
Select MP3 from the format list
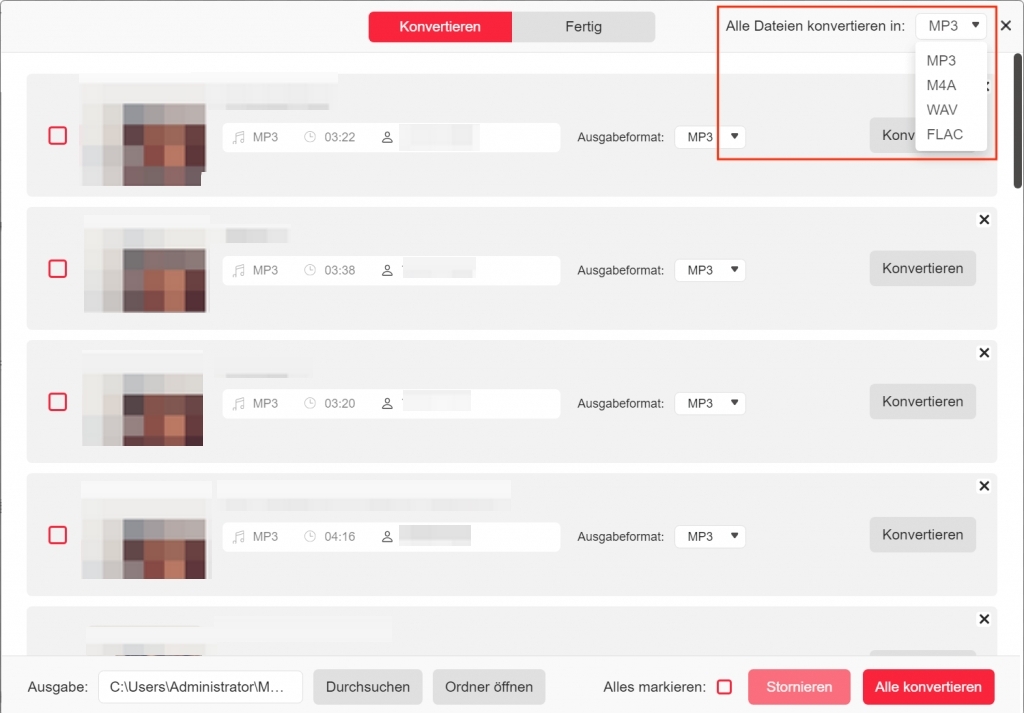pyautogui.click(x=941, y=61)
